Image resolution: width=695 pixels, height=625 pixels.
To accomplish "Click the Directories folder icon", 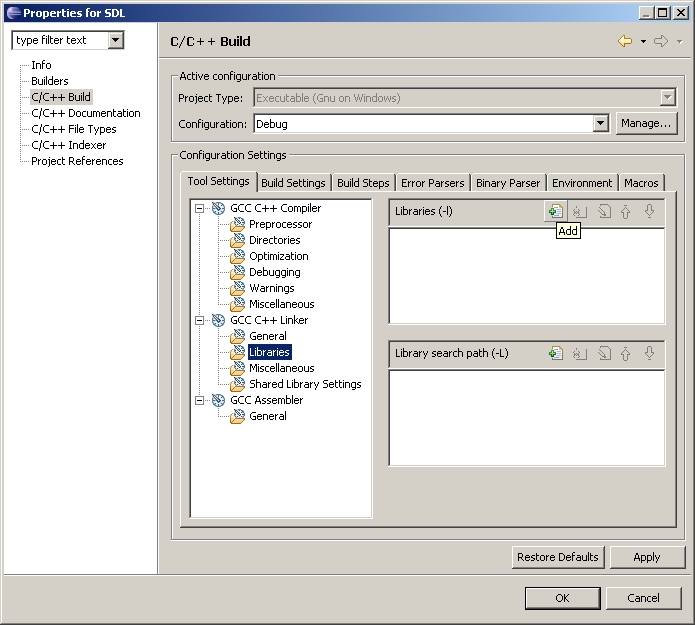I will coord(238,240).
